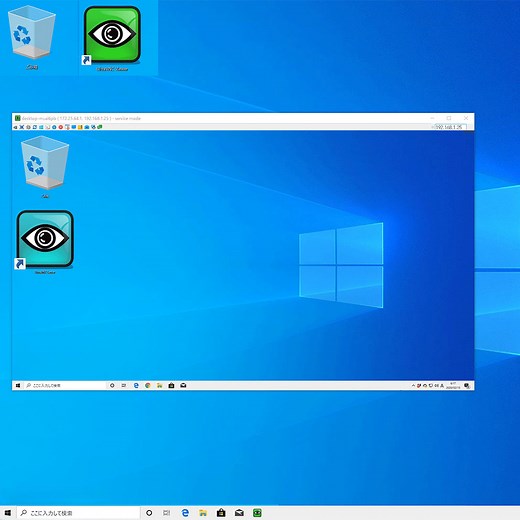The width and height of the screenshot is (520, 520).
Task: Open Mail on the local taskbar
Action: (x=239, y=513)
